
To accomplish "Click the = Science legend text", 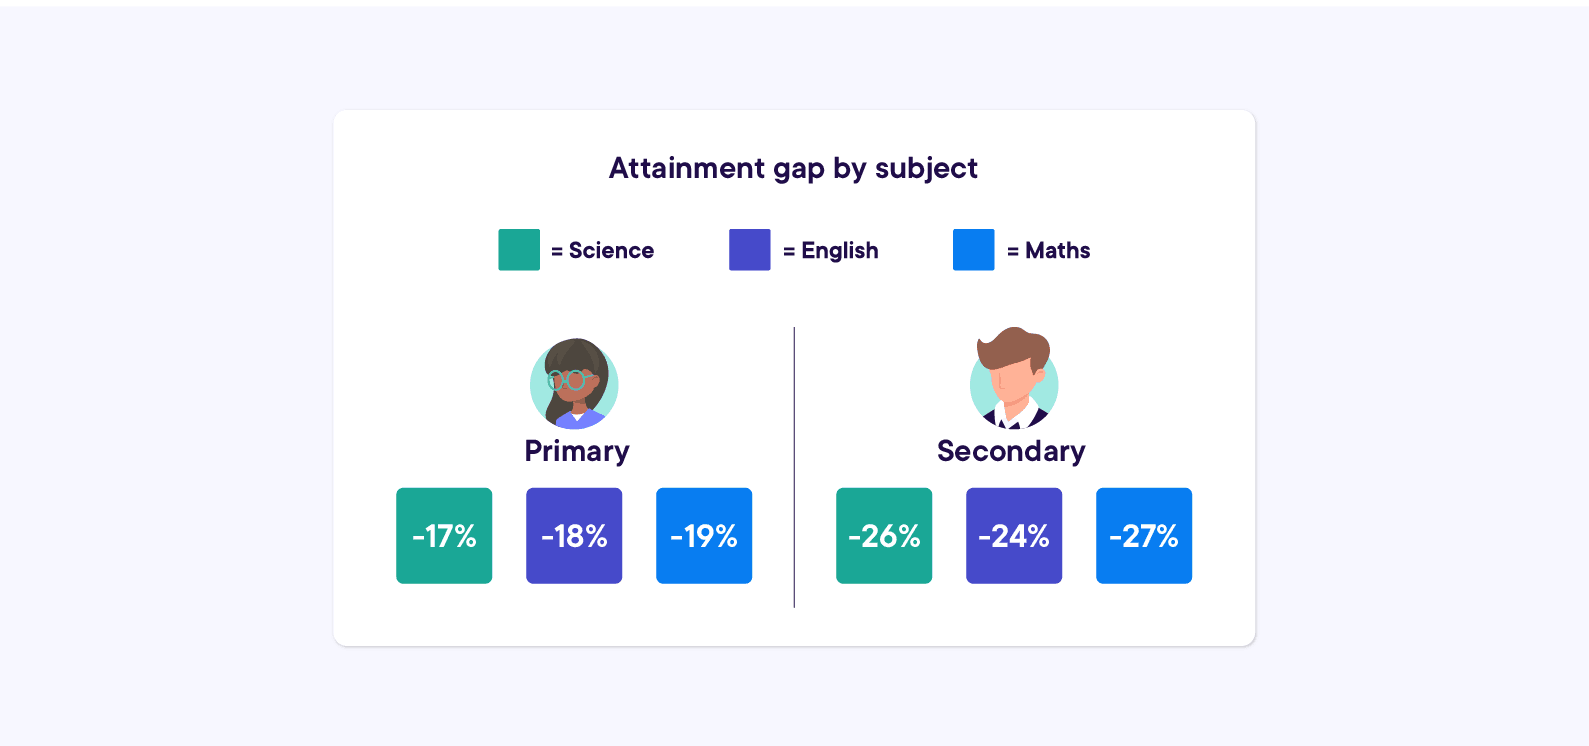I will coord(603,251).
